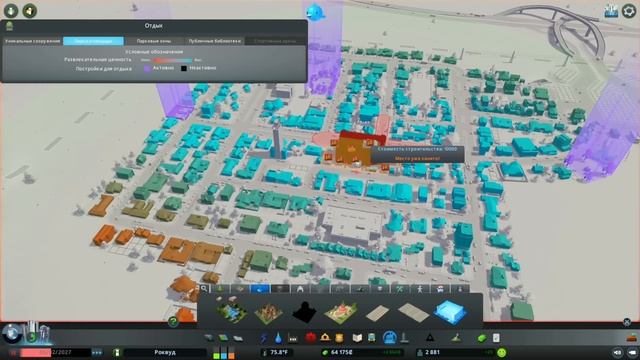Open the Education book icon

[357, 338]
